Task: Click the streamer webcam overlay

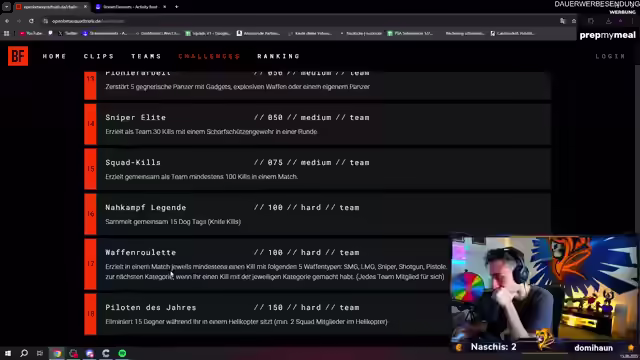Action: click(545, 294)
